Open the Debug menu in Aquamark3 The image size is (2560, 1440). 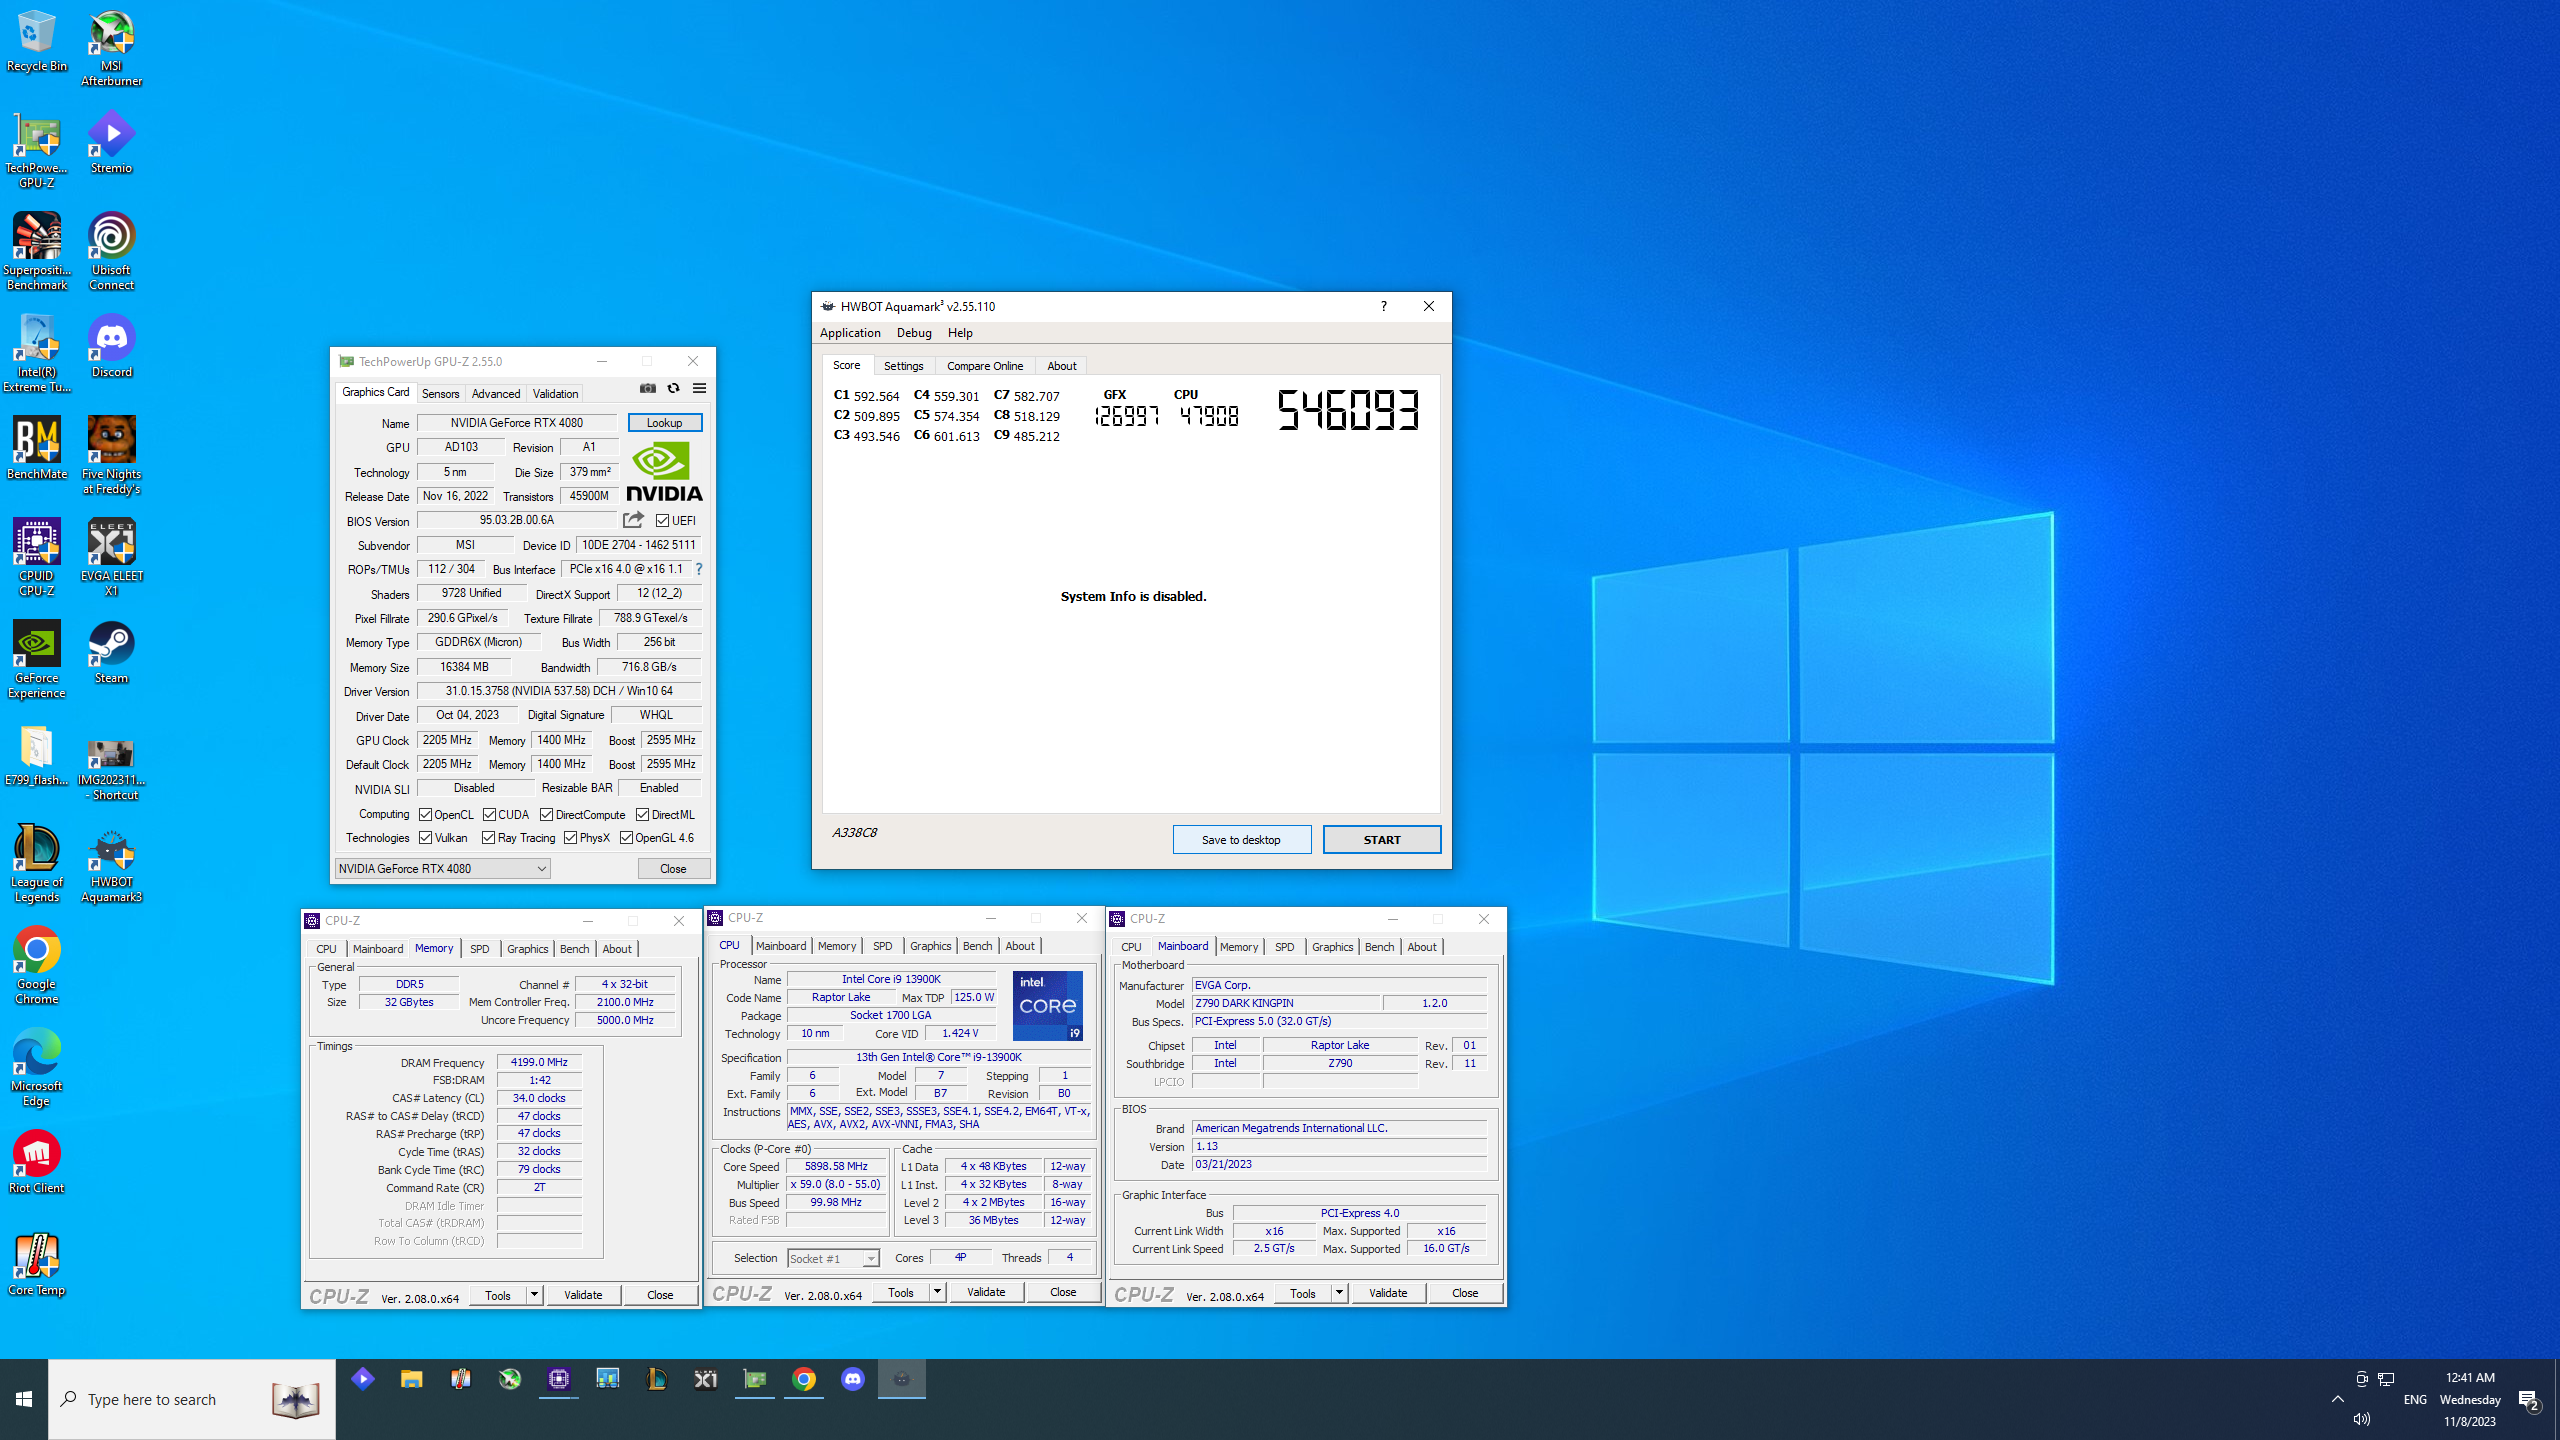coord(914,333)
